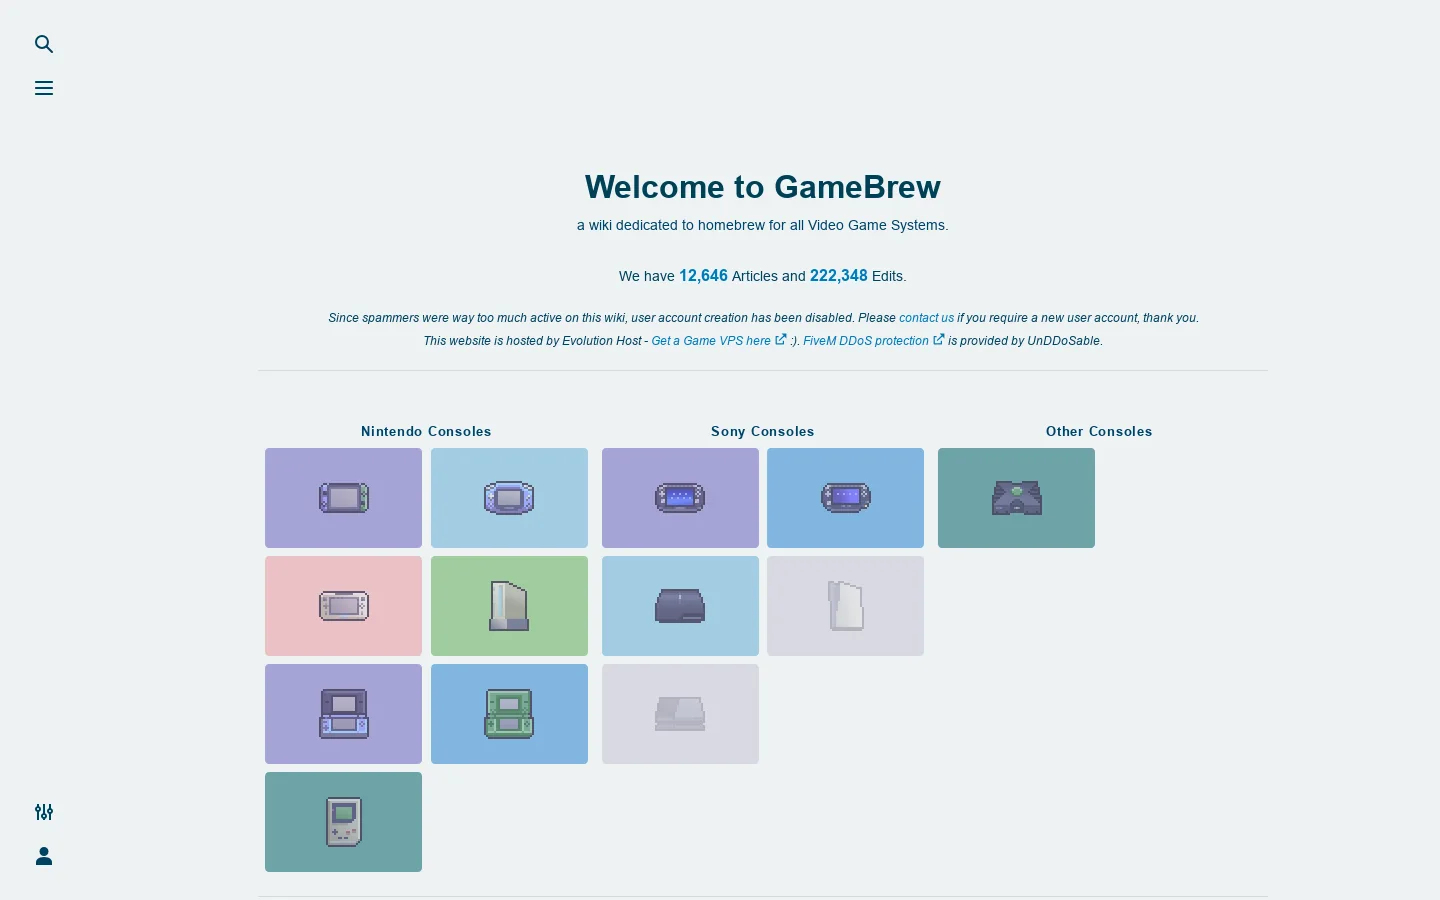Screen dimensions: 1440x900
Task: Open the blue tile with green DS
Action: (509, 714)
